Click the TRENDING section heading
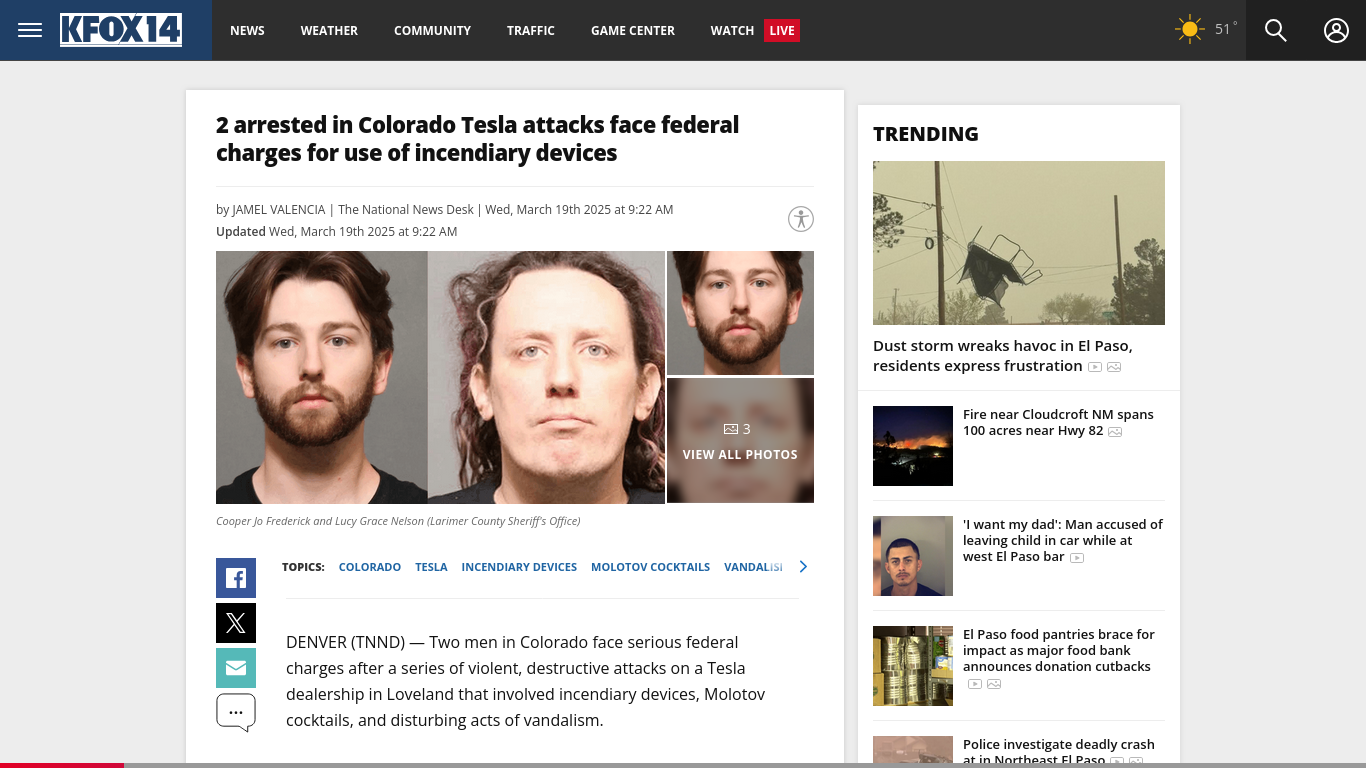This screenshot has height=768, width=1366. (x=926, y=134)
